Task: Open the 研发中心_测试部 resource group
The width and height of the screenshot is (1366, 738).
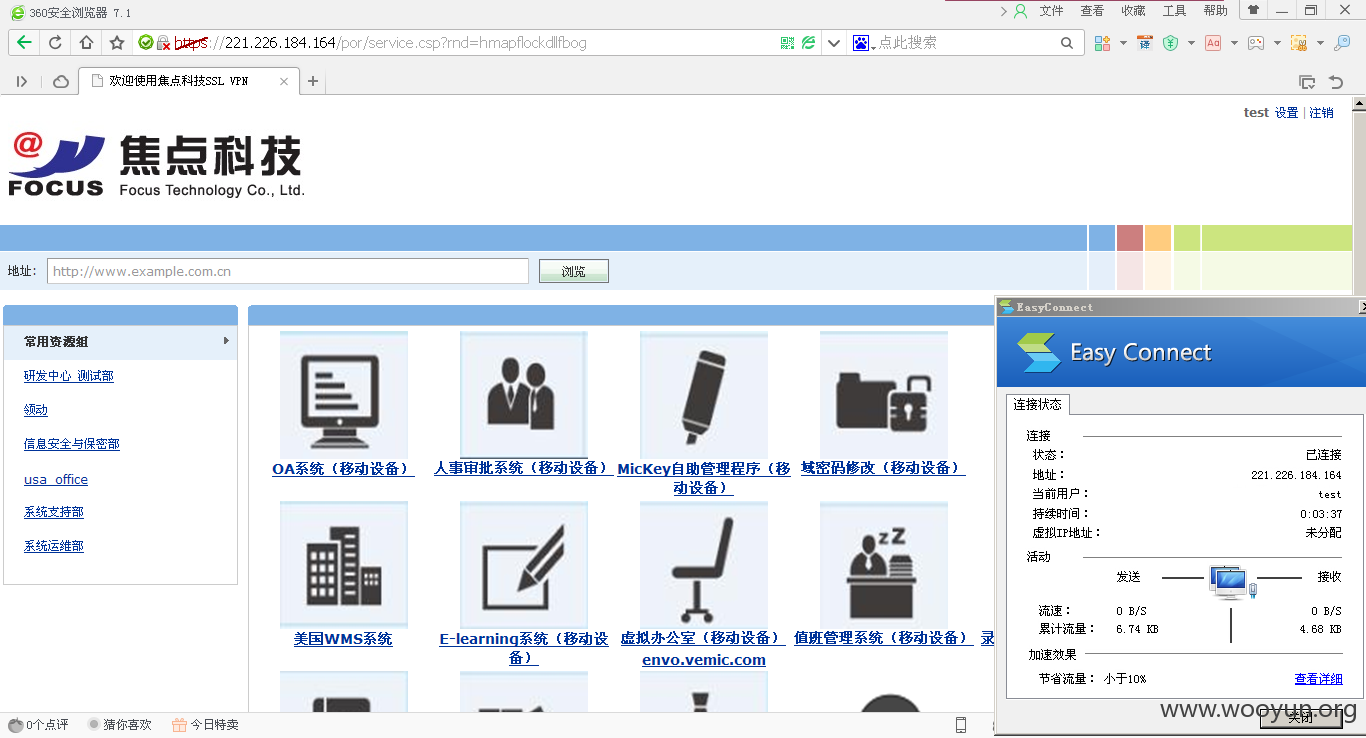Action: pyautogui.click(x=69, y=376)
